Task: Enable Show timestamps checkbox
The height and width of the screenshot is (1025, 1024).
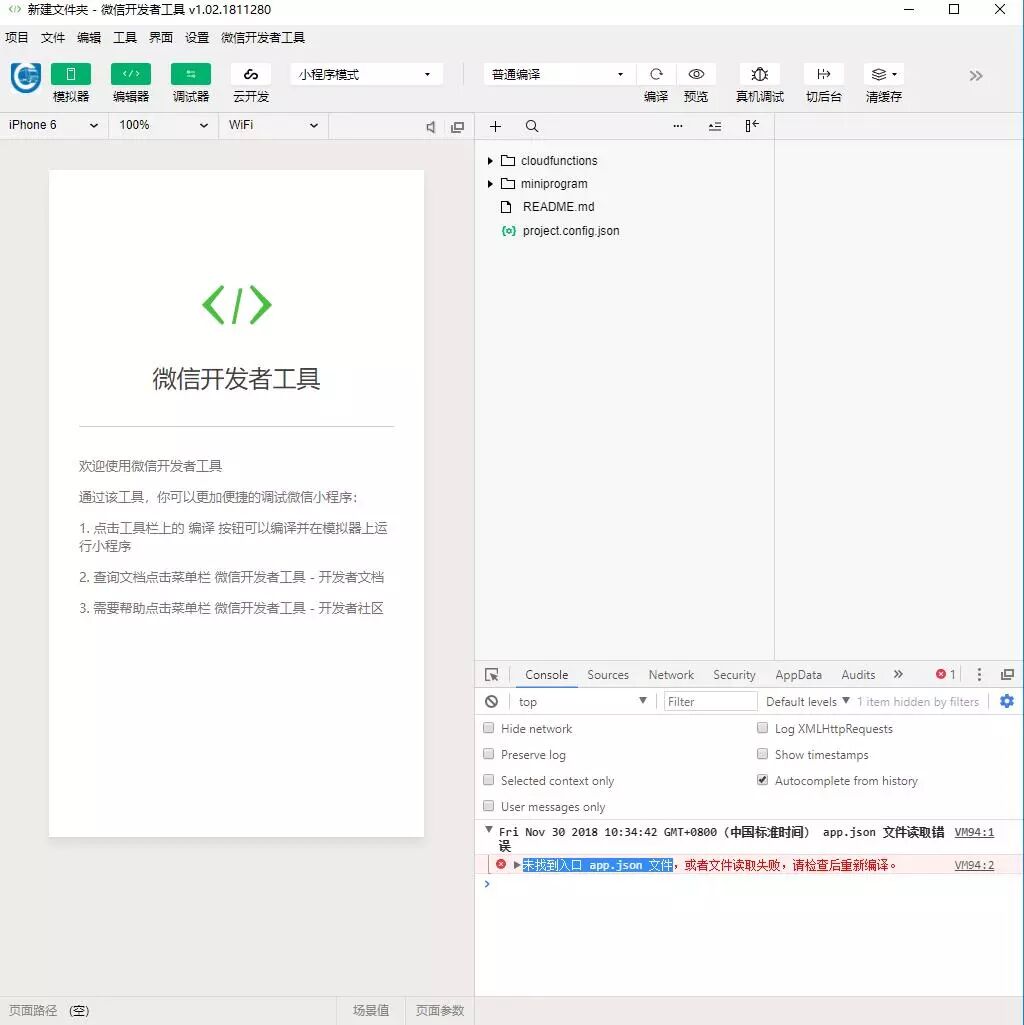Action: click(762, 754)
